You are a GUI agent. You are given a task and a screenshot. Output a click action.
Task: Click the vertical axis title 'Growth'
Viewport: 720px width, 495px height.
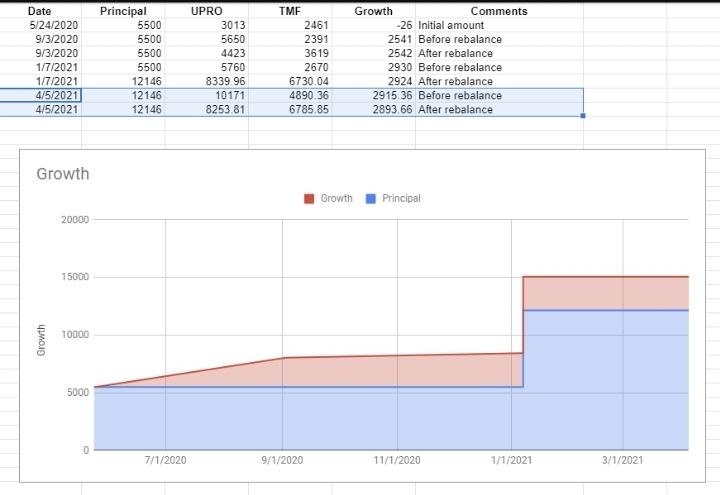coord(41,340)
